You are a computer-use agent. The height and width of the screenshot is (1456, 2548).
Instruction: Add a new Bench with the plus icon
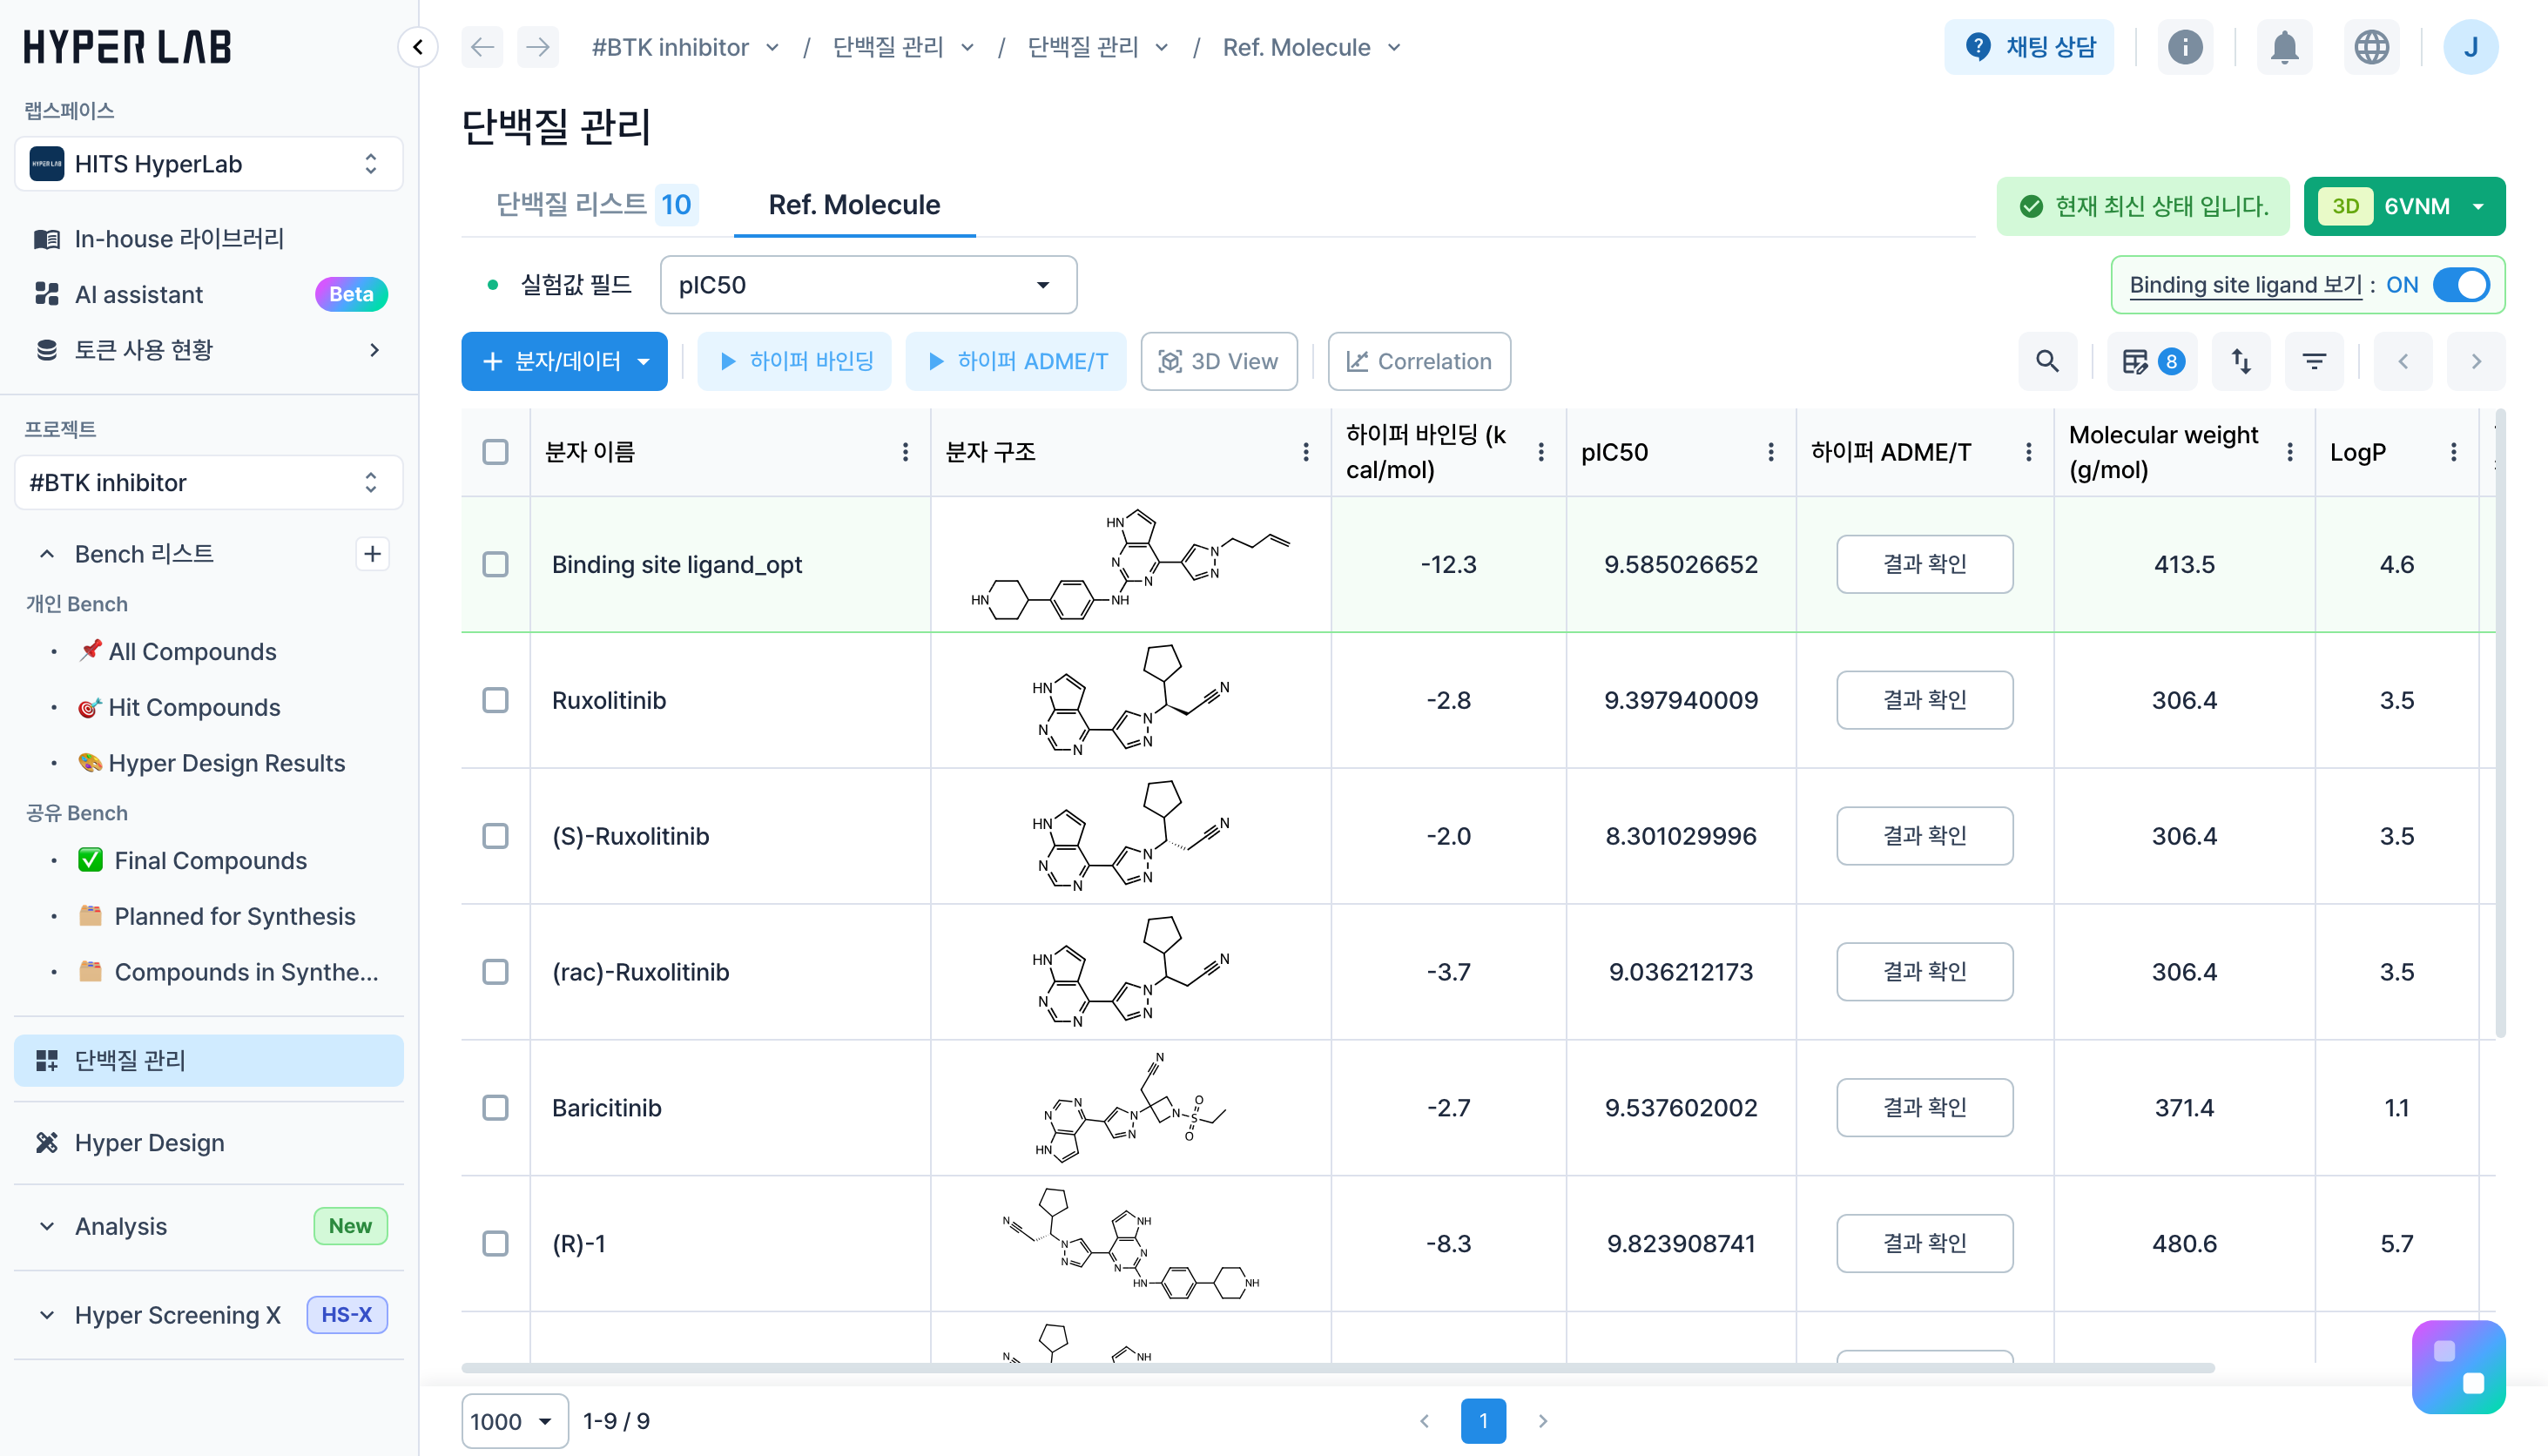[x=372, y=553]
